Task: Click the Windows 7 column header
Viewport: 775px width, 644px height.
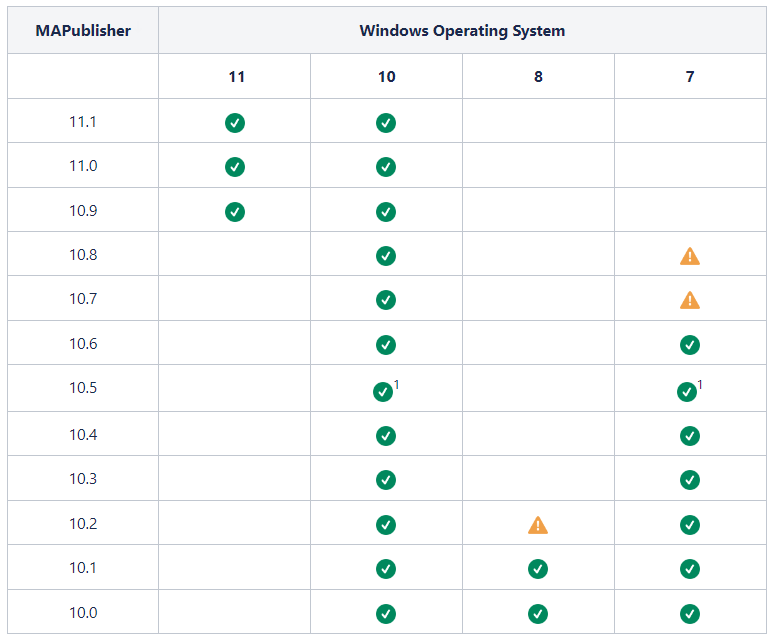Action: click(690, 77)
